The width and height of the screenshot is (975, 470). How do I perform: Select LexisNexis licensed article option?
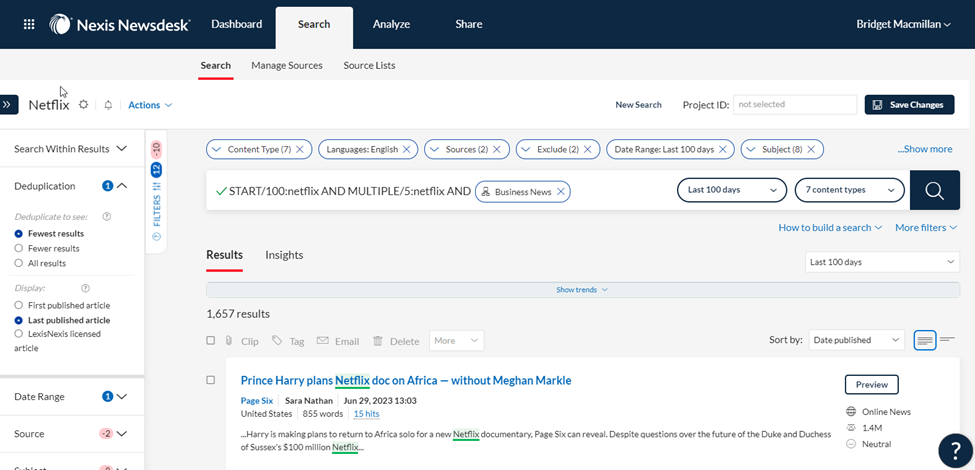[x=19, y=334]
